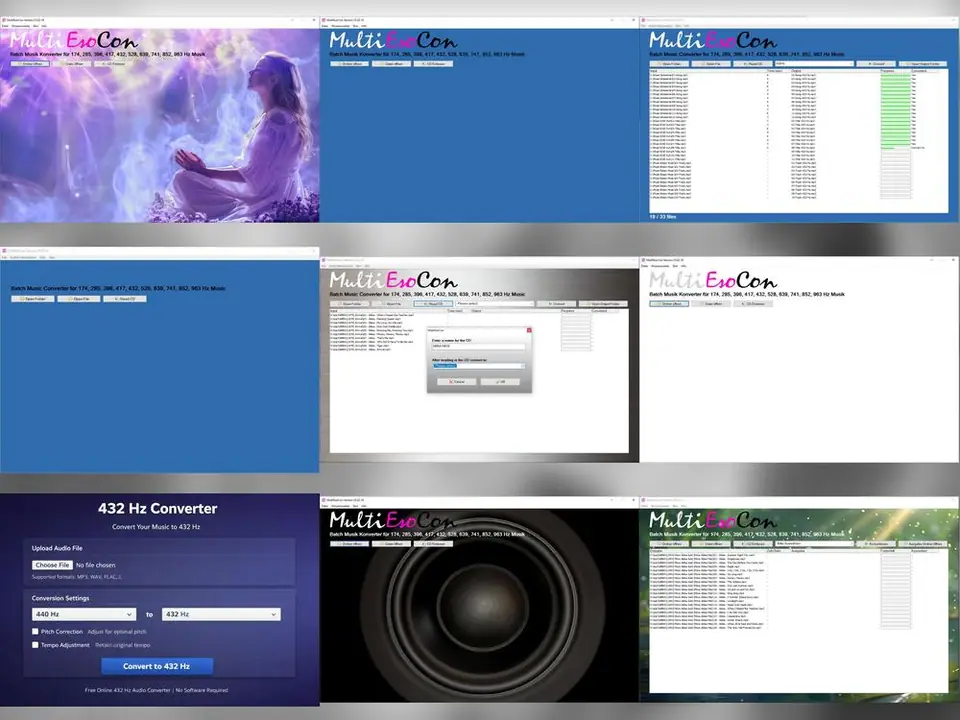Image resolution: width=960 pixels, height=720 pixels.
Task: Open first menu bar item in speaker window
Action: (326, 507)
